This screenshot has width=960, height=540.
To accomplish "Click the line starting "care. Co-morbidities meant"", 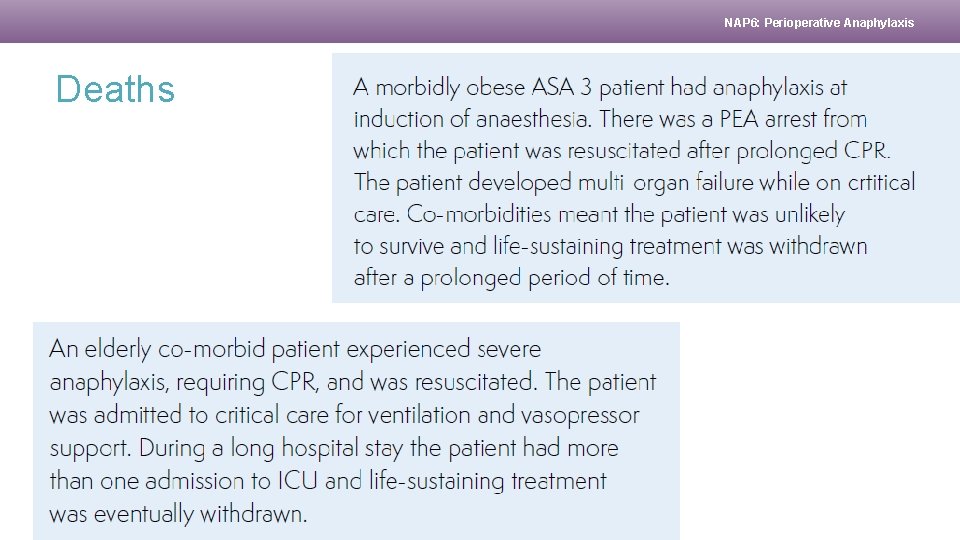I will (x=599, y=215).
